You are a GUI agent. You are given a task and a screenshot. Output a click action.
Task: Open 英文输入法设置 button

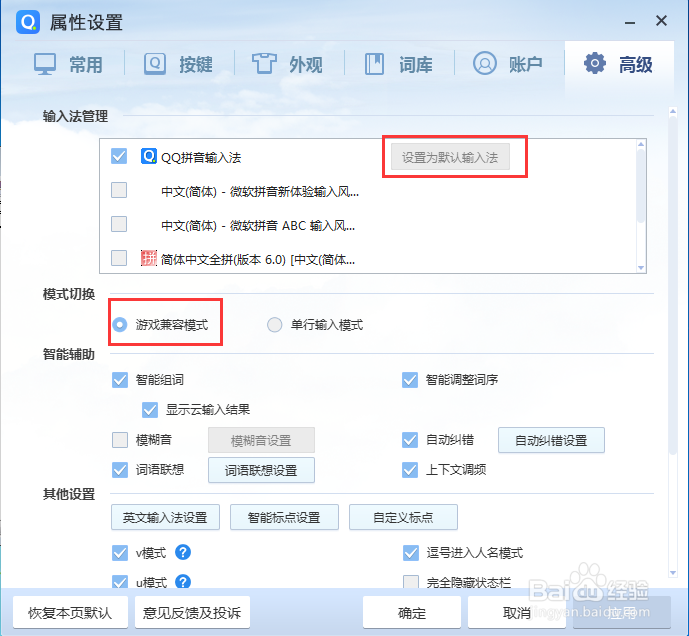[x=165, y=517]
